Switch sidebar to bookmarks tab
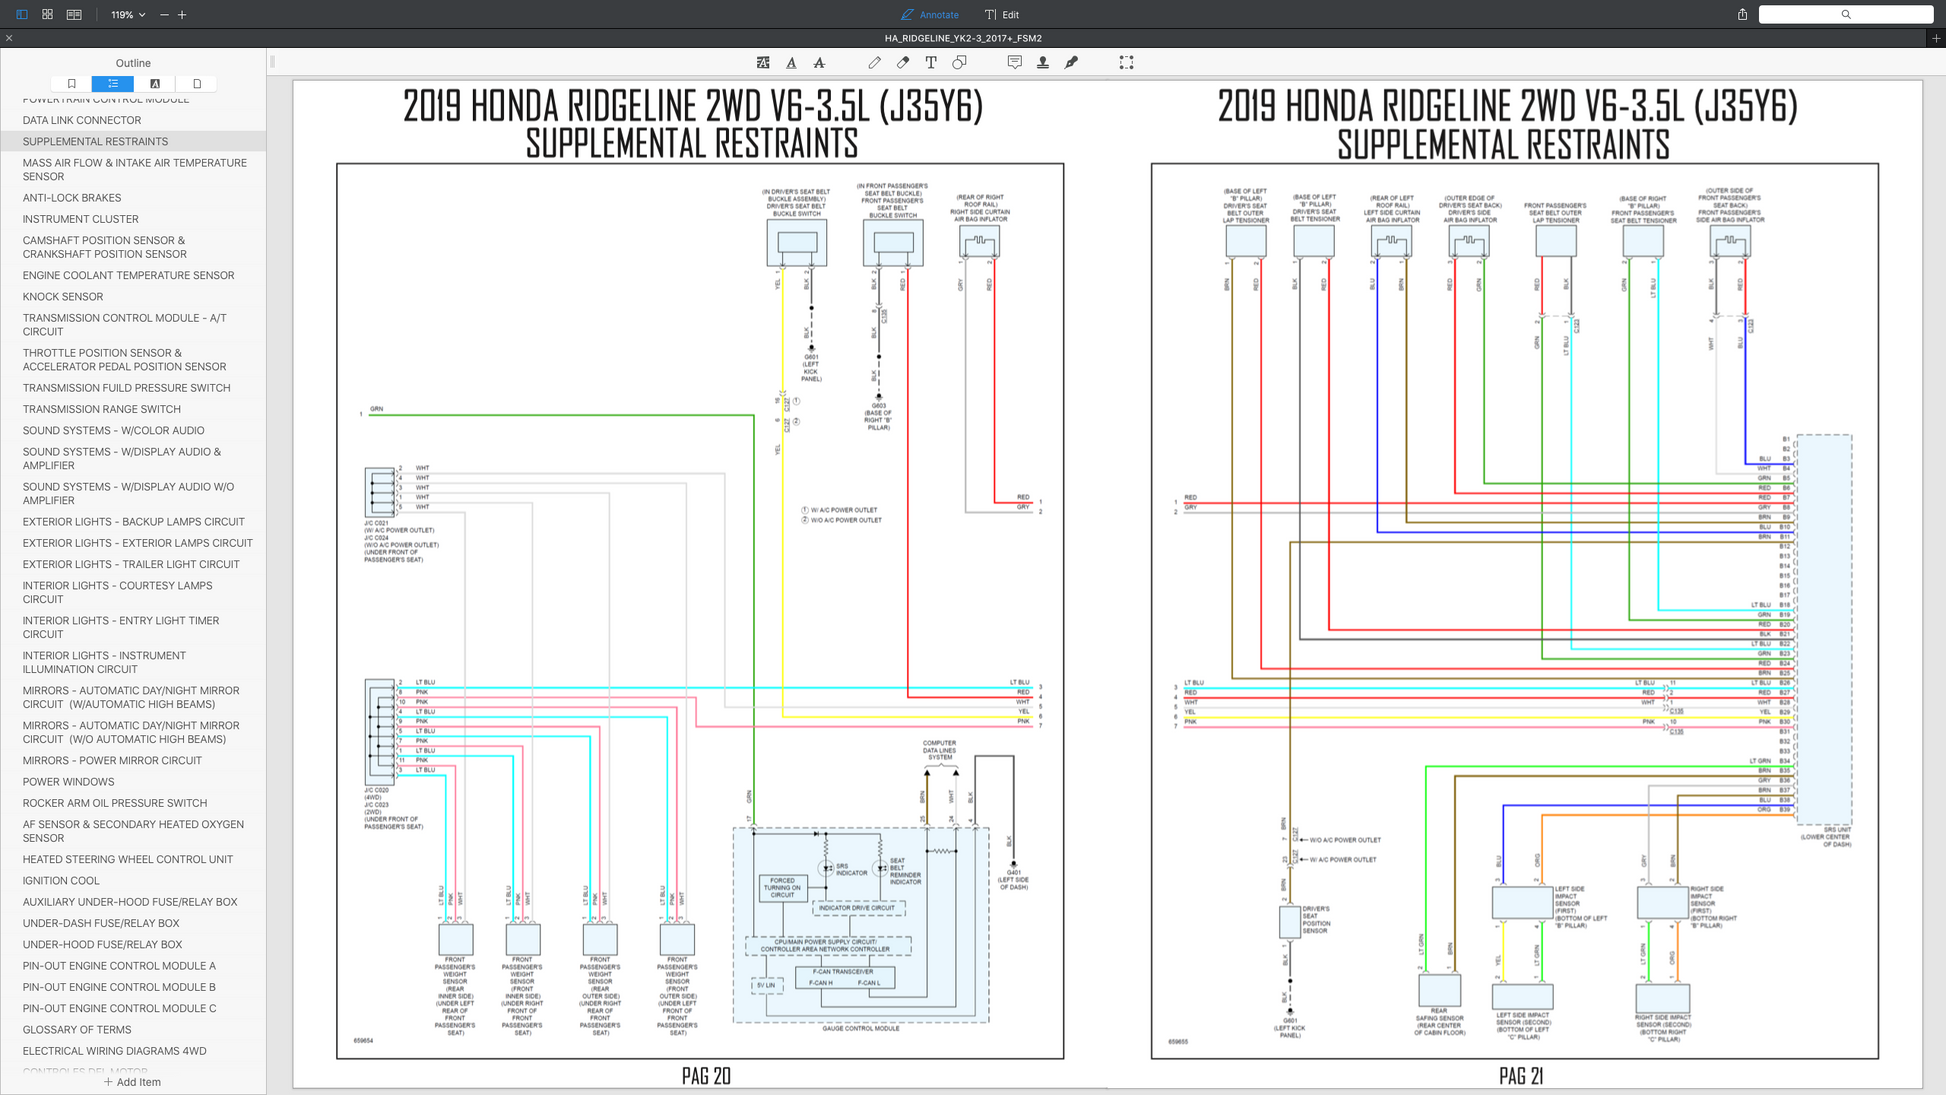 [x=71, y=84]
